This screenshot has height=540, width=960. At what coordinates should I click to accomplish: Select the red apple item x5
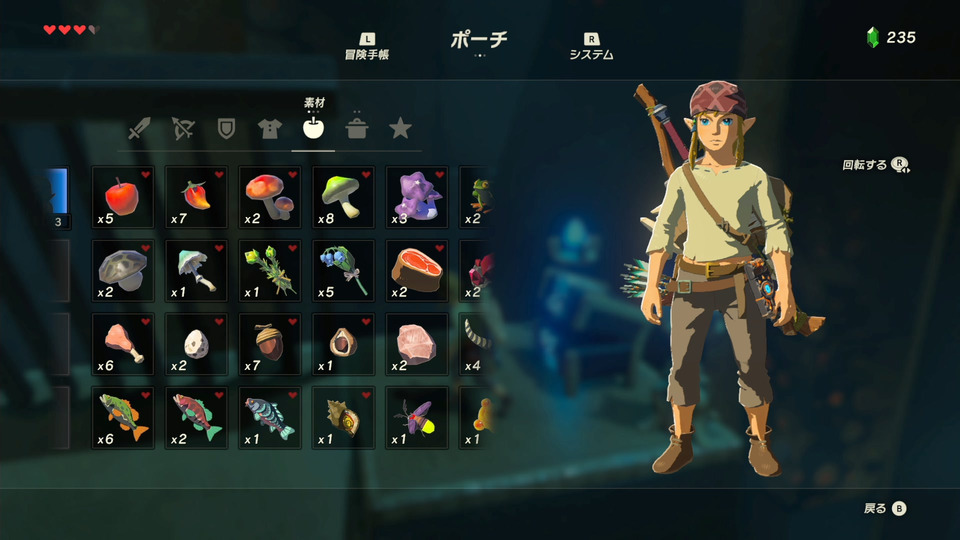(x=122, y=197)
